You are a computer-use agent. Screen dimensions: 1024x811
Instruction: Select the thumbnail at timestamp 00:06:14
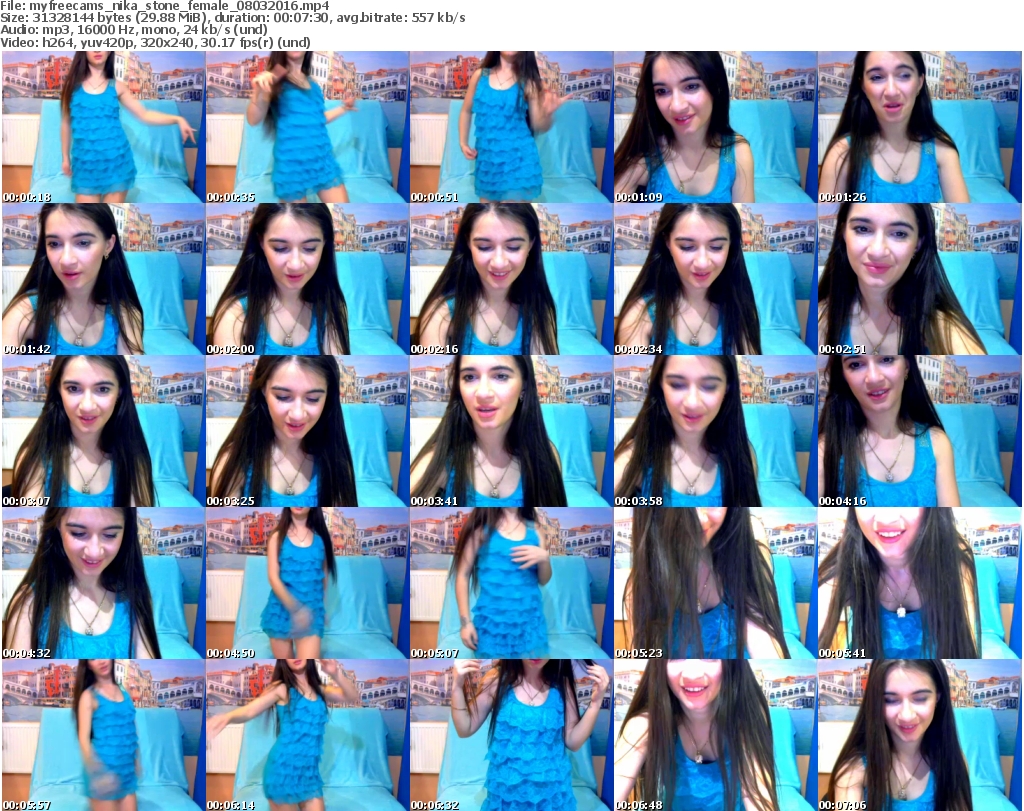tap(308, 735)
